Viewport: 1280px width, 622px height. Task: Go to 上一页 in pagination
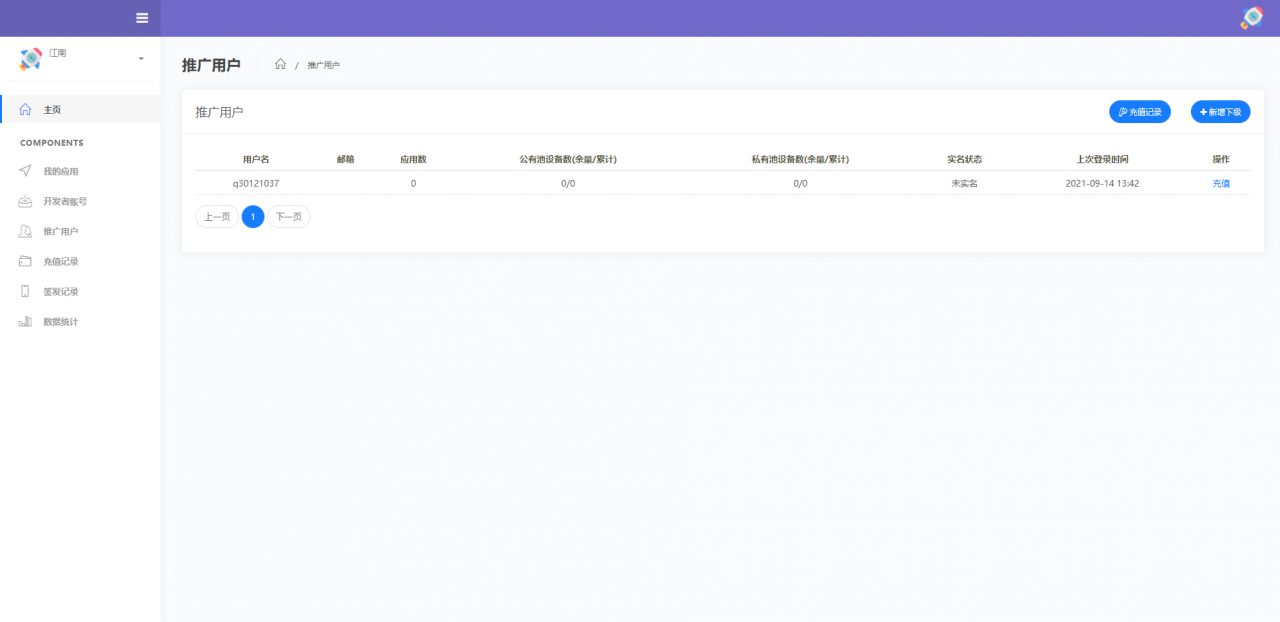(x=217, y=216)
